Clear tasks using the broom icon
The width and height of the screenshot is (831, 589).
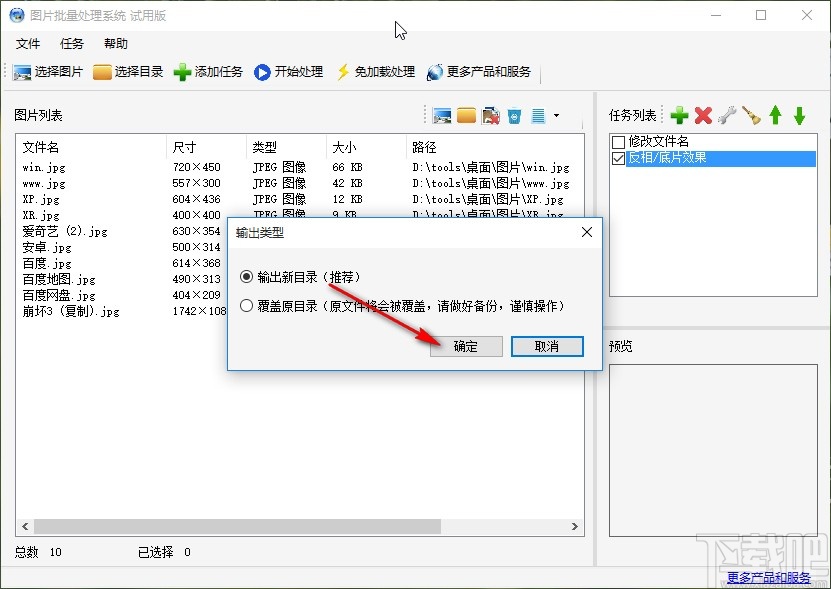(751, 115)
